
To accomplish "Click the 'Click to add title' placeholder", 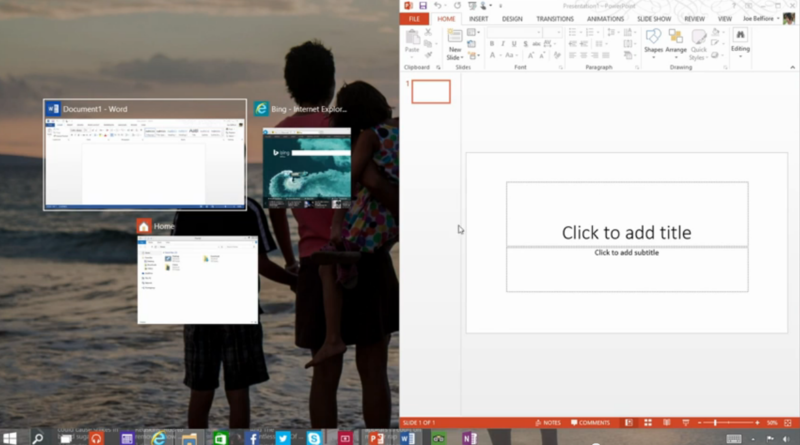I will coord(627,214).
